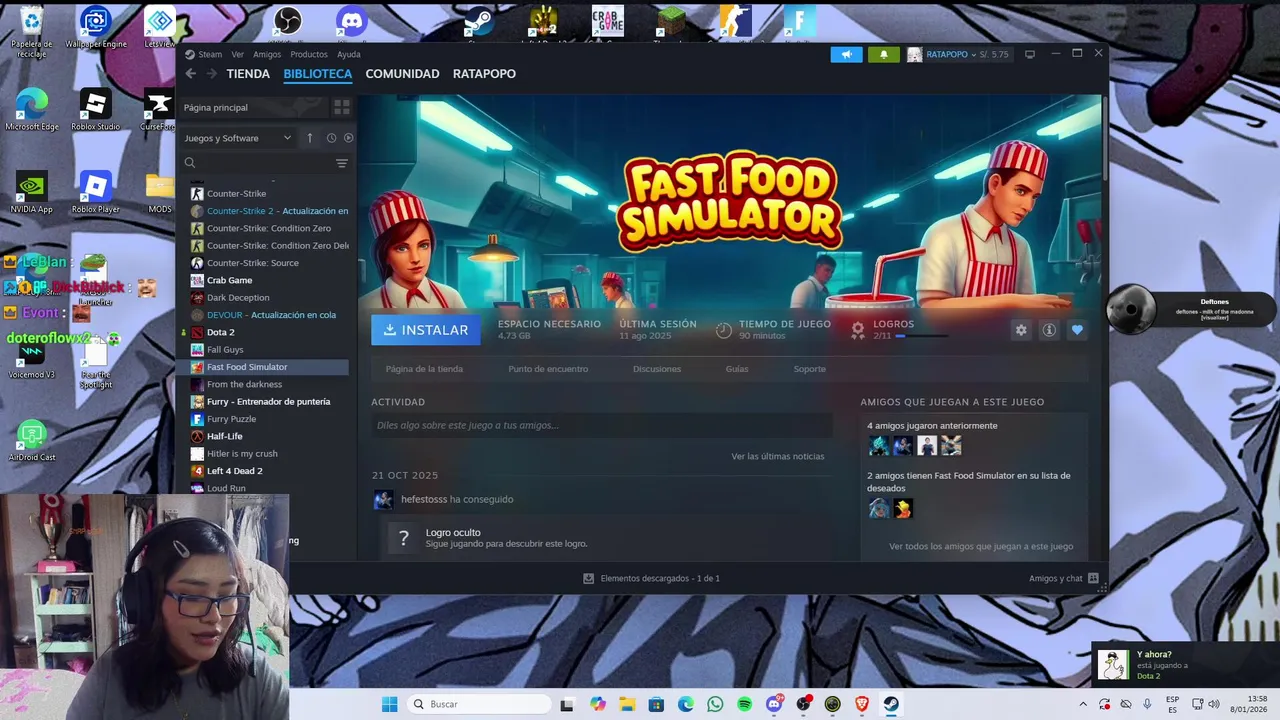
Task: Filter to ready-to-play games via play icon
Action: [x=348, y=138]
